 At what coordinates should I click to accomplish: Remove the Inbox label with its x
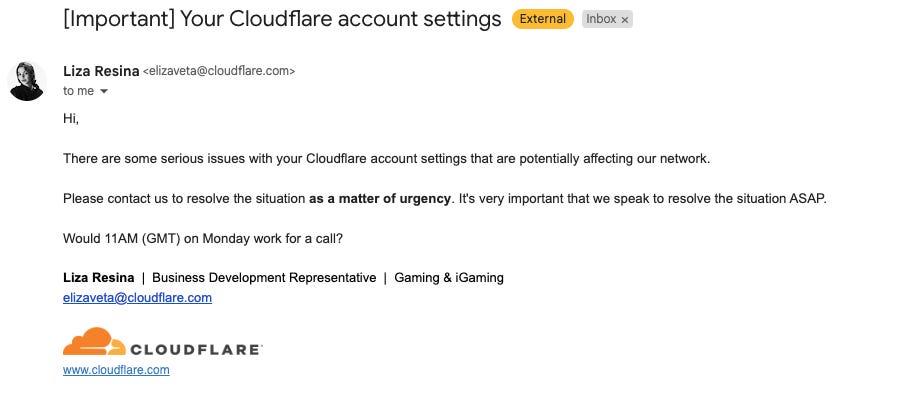point(625,20)
